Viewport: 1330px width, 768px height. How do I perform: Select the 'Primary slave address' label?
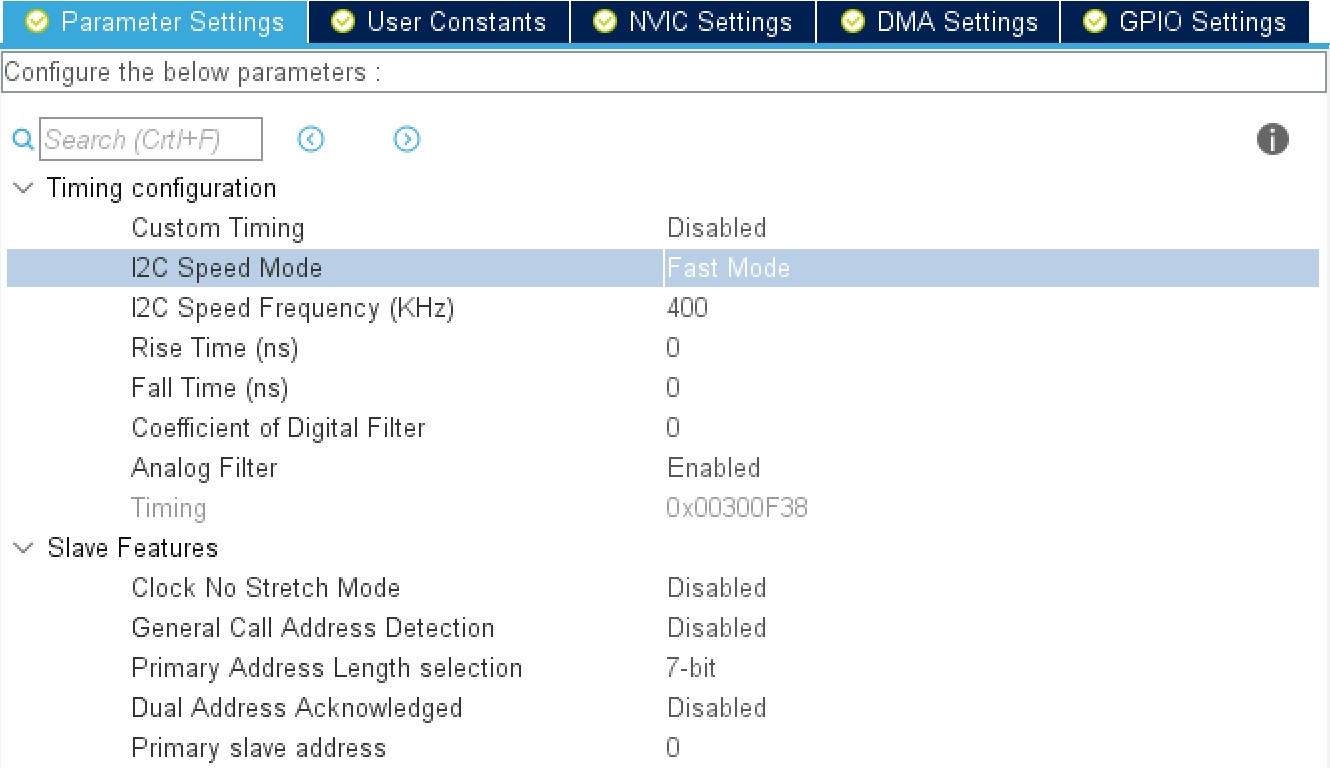(x=259, y=748)
